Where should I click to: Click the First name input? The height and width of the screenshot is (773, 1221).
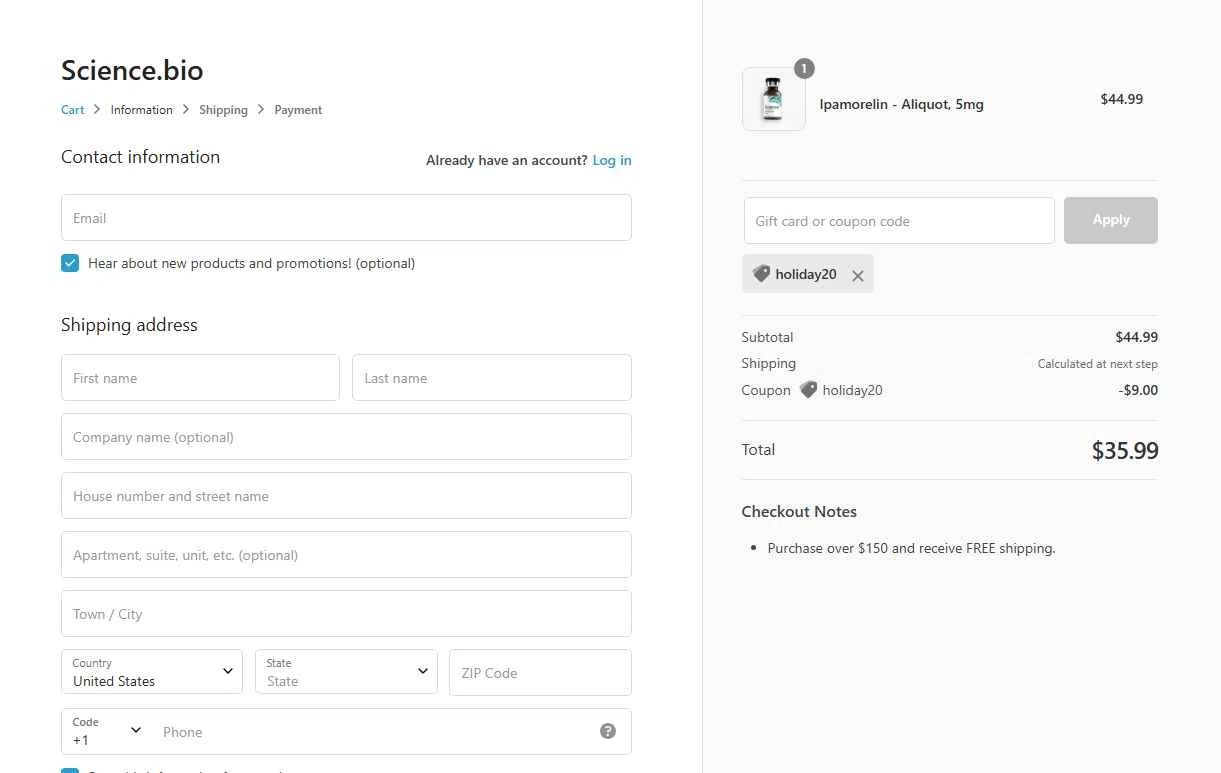(x=200, y=378)
